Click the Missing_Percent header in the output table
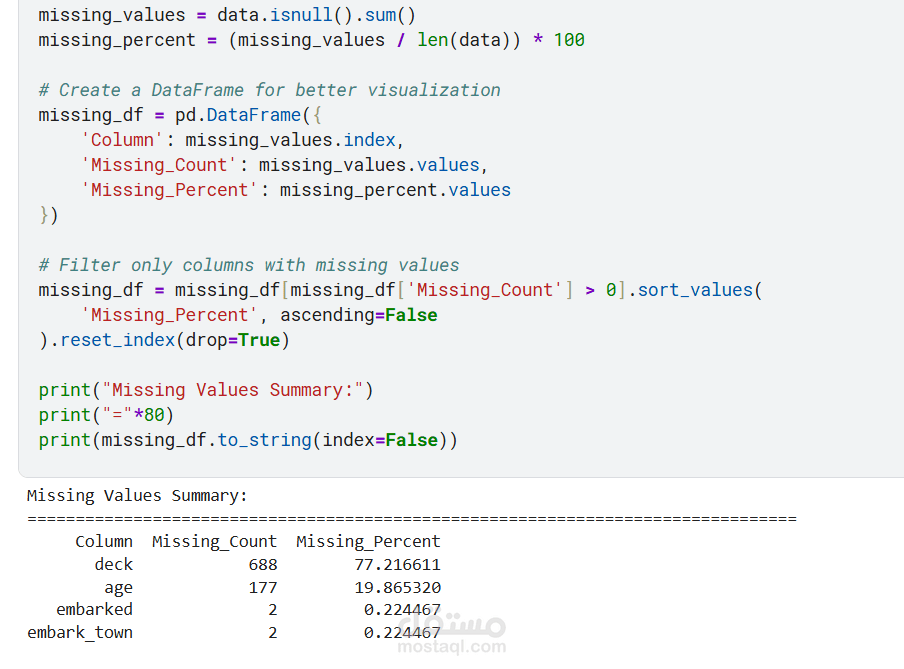 point(368,541)
